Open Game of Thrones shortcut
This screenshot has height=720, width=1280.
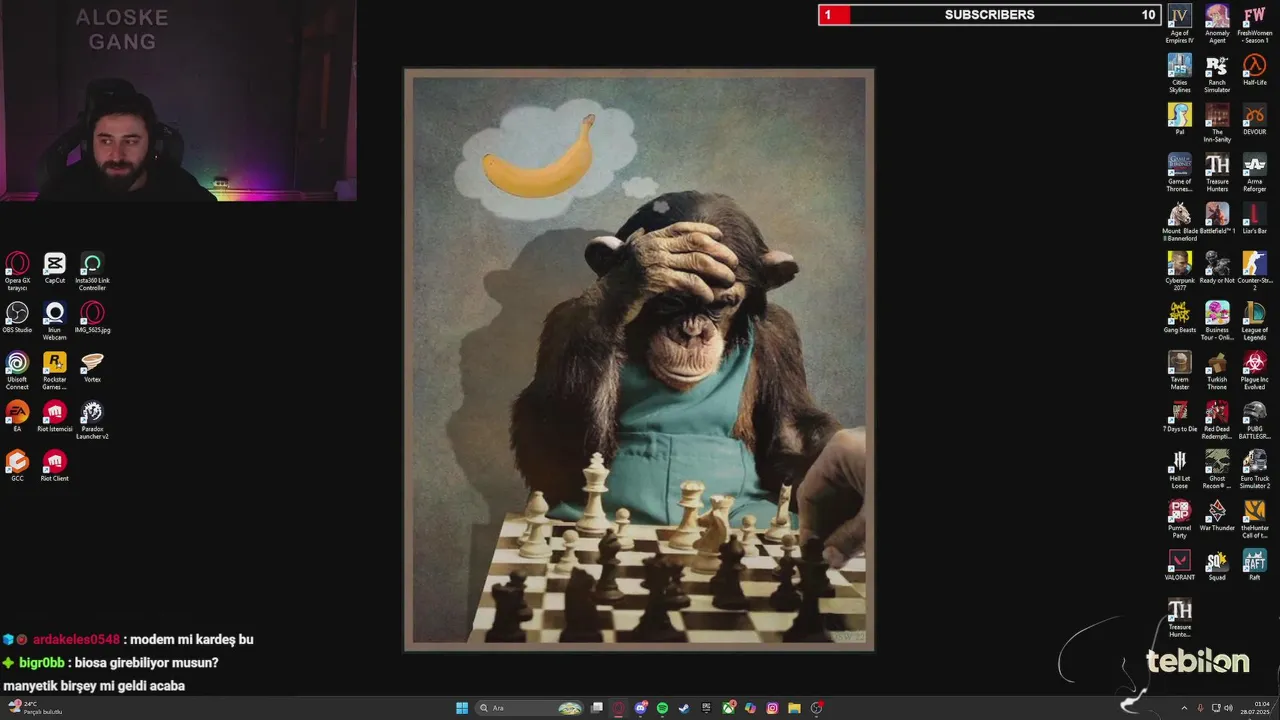pos(1180,172)
